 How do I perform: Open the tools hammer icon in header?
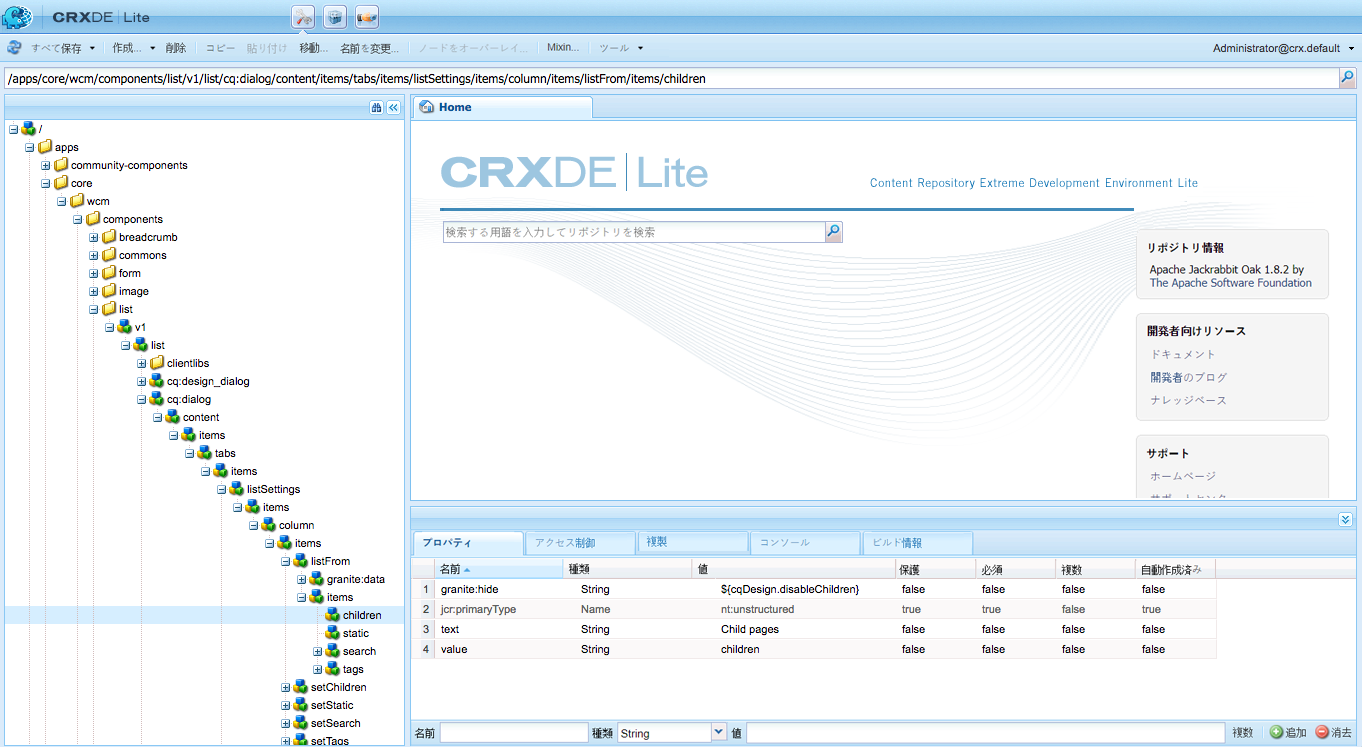(x=303, y=17)
